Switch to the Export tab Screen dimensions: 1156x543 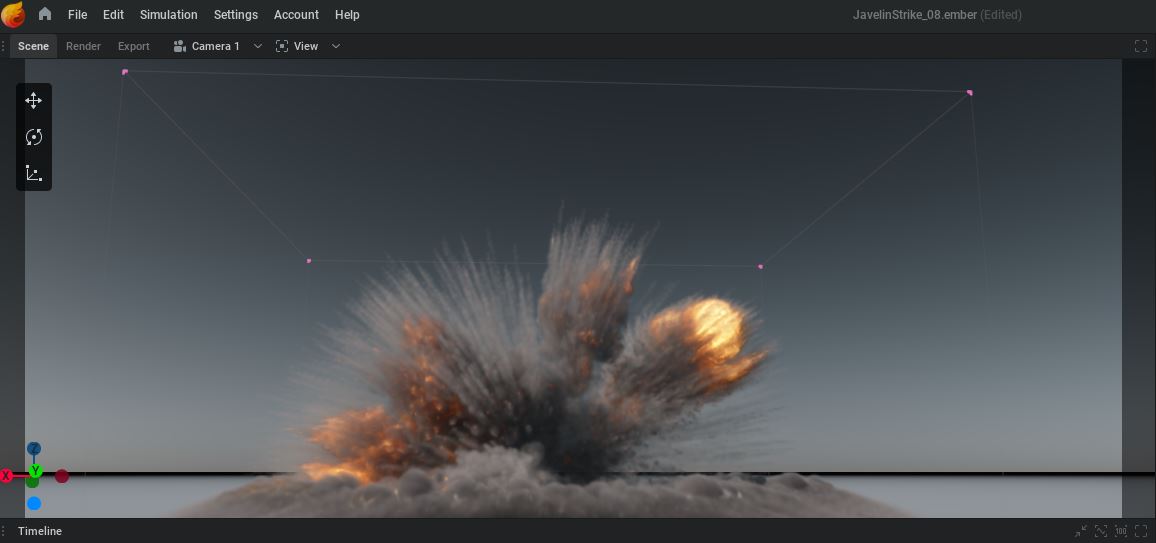tap(133, 46)
